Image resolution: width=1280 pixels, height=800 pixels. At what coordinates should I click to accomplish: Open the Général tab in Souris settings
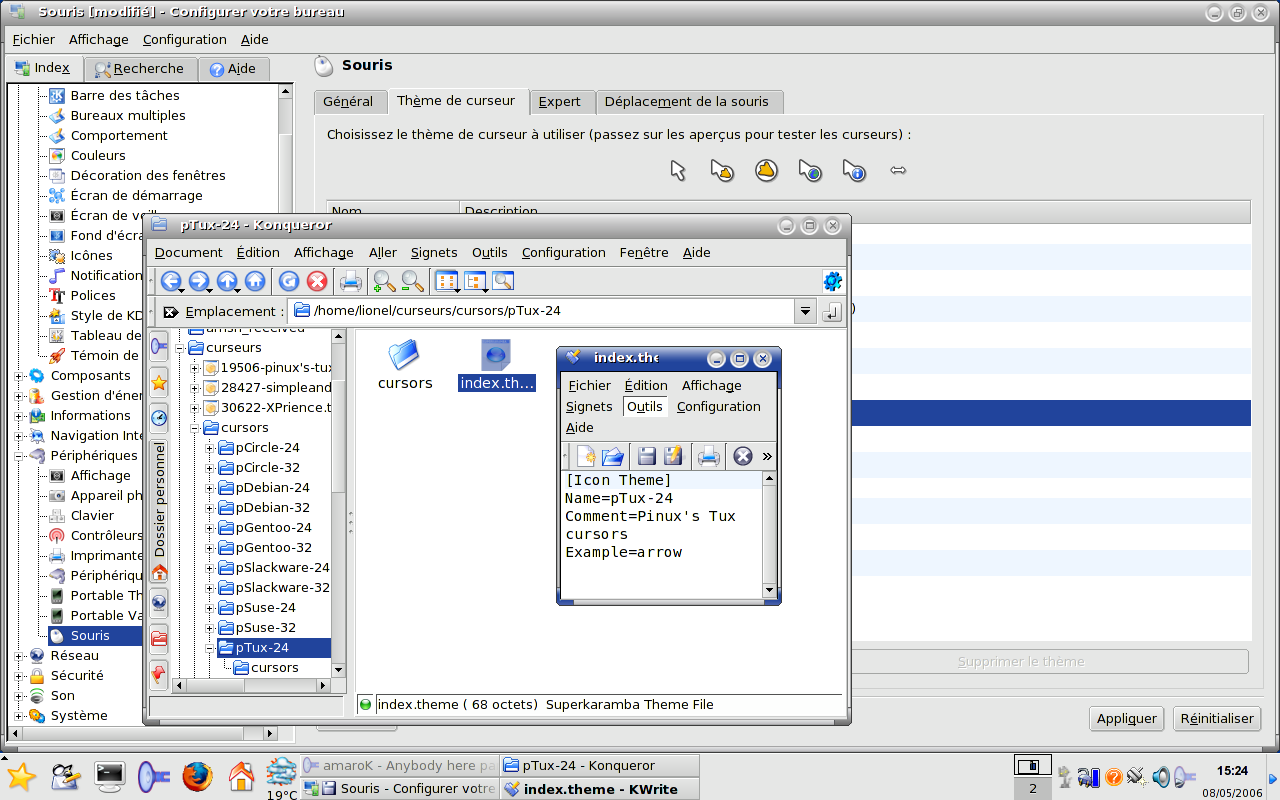click(x=348, y=102)
